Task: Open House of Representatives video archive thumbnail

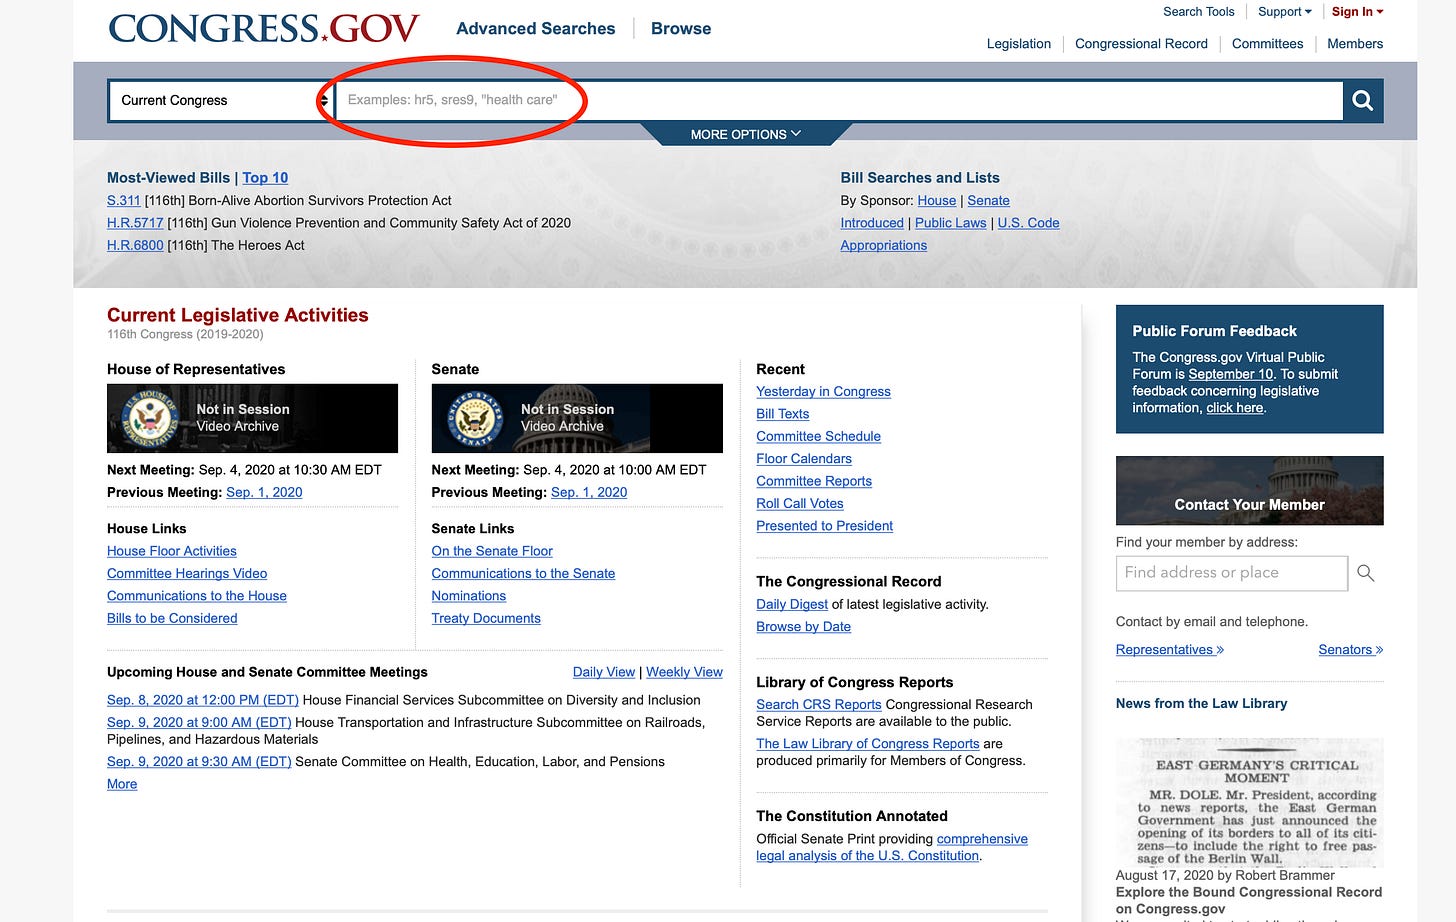Action: point(252,418)
